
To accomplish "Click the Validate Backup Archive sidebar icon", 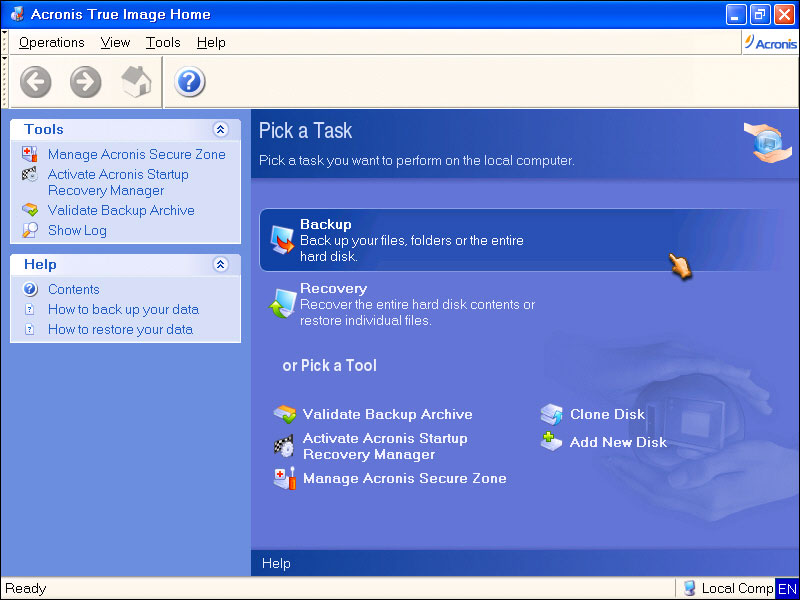I will pos(30,210).
